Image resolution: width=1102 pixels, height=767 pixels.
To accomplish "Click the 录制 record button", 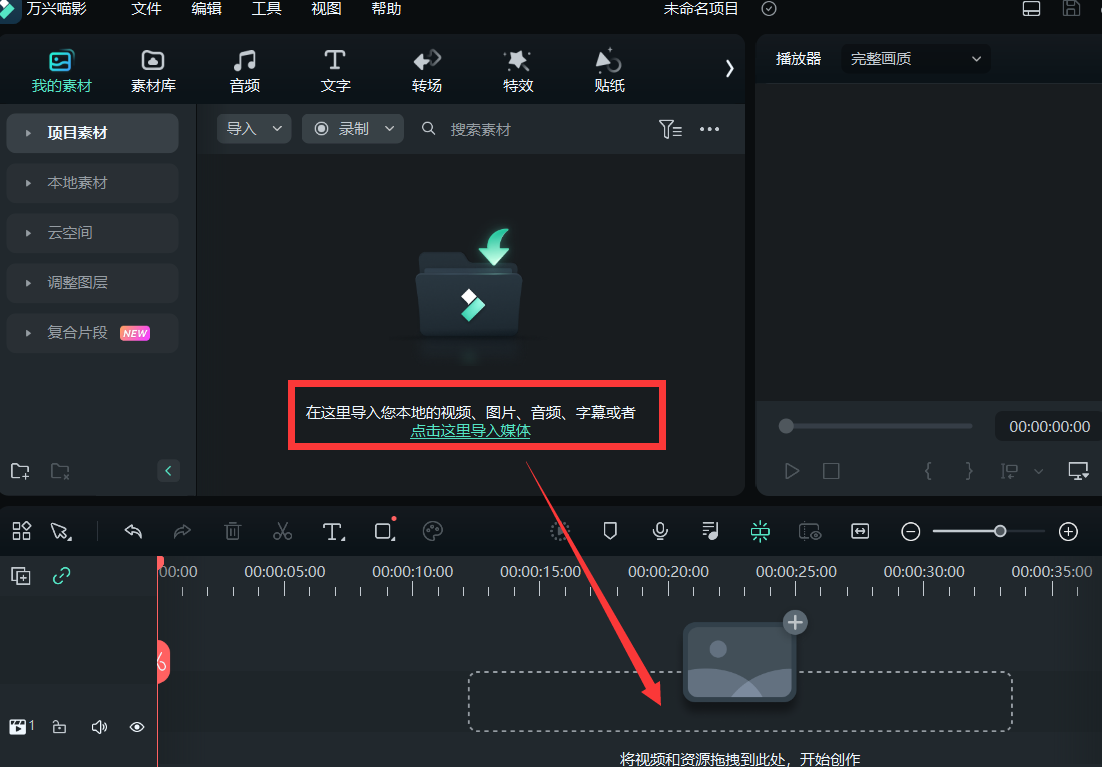I will 352,129.
